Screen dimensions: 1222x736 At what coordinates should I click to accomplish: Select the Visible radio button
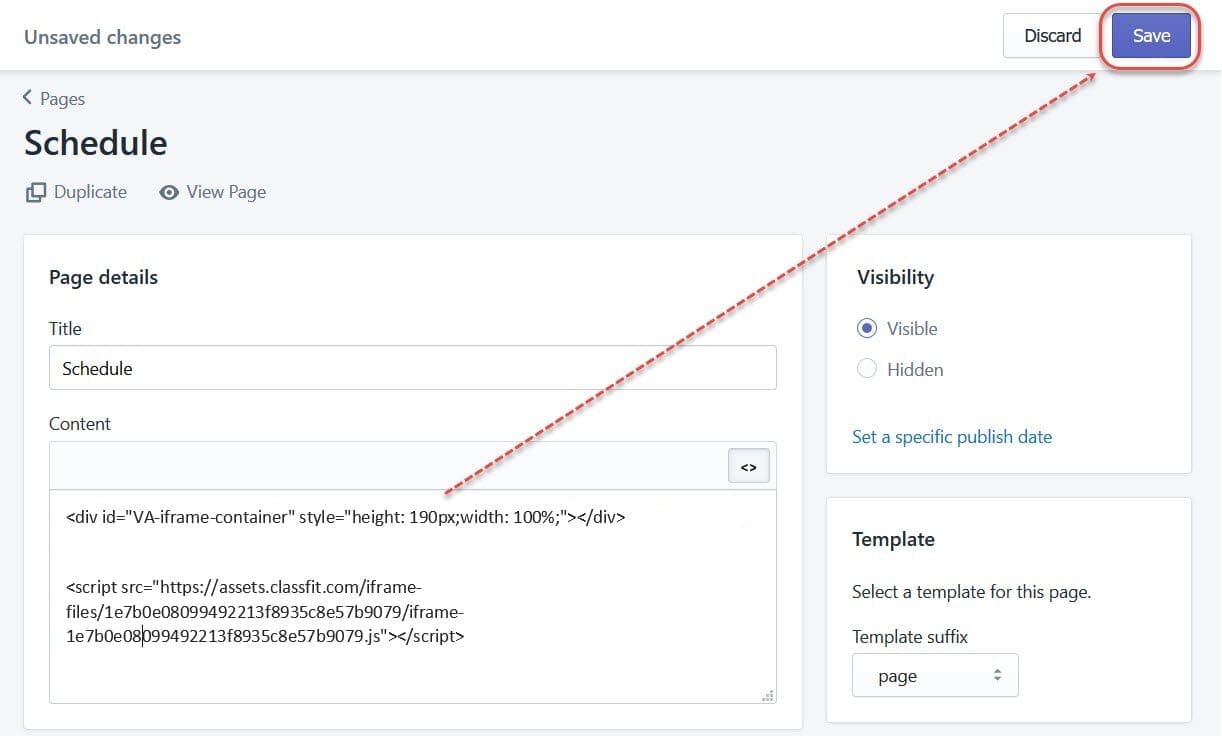(867, 328)
